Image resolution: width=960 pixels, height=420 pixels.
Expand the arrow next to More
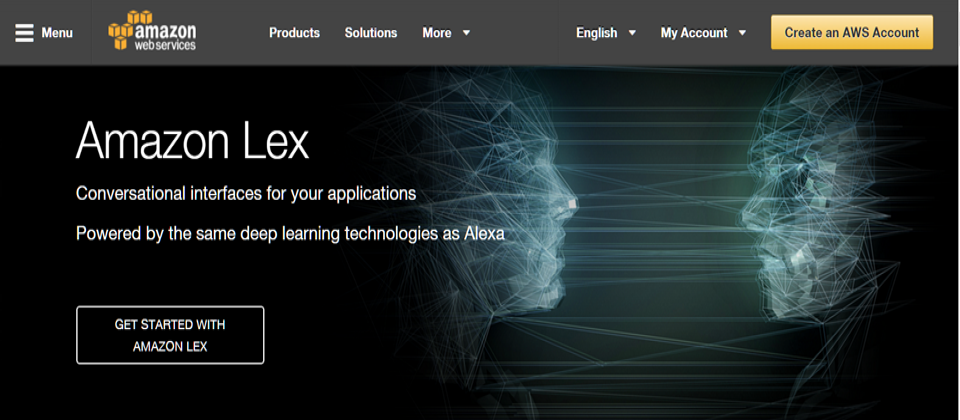[466, 33]
